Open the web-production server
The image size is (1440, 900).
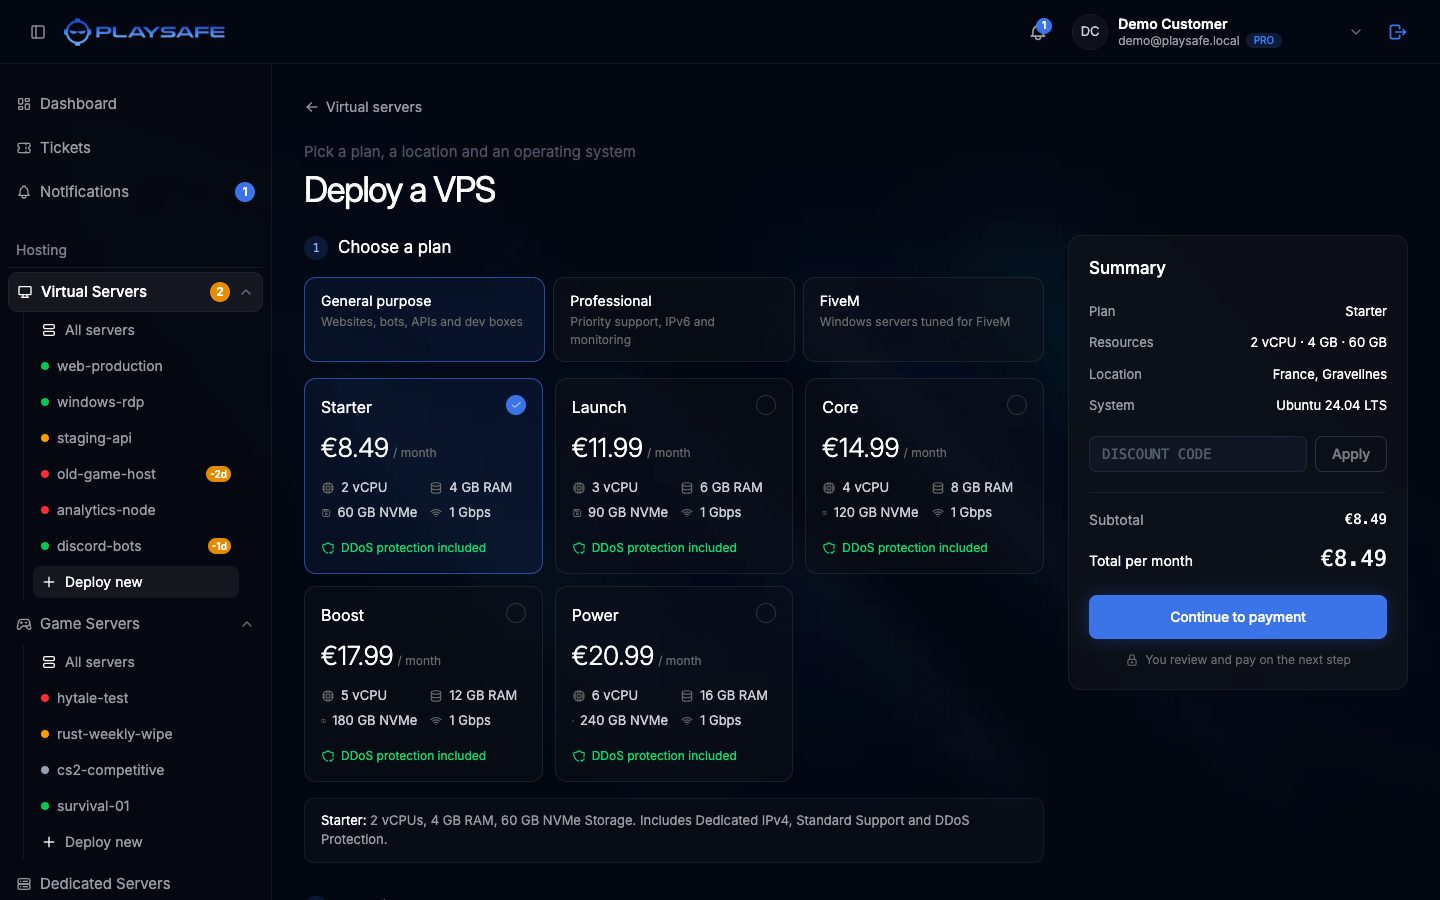pyautogui.click(x=136, y=366)
